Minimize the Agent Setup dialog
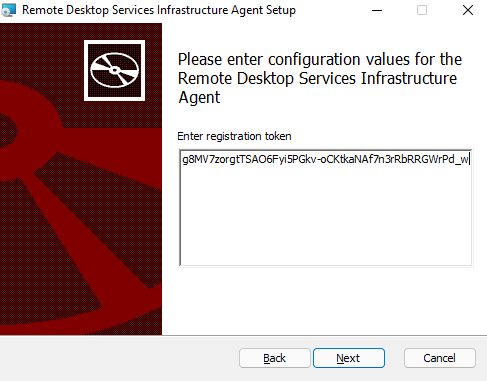 [x=377, y=10]
